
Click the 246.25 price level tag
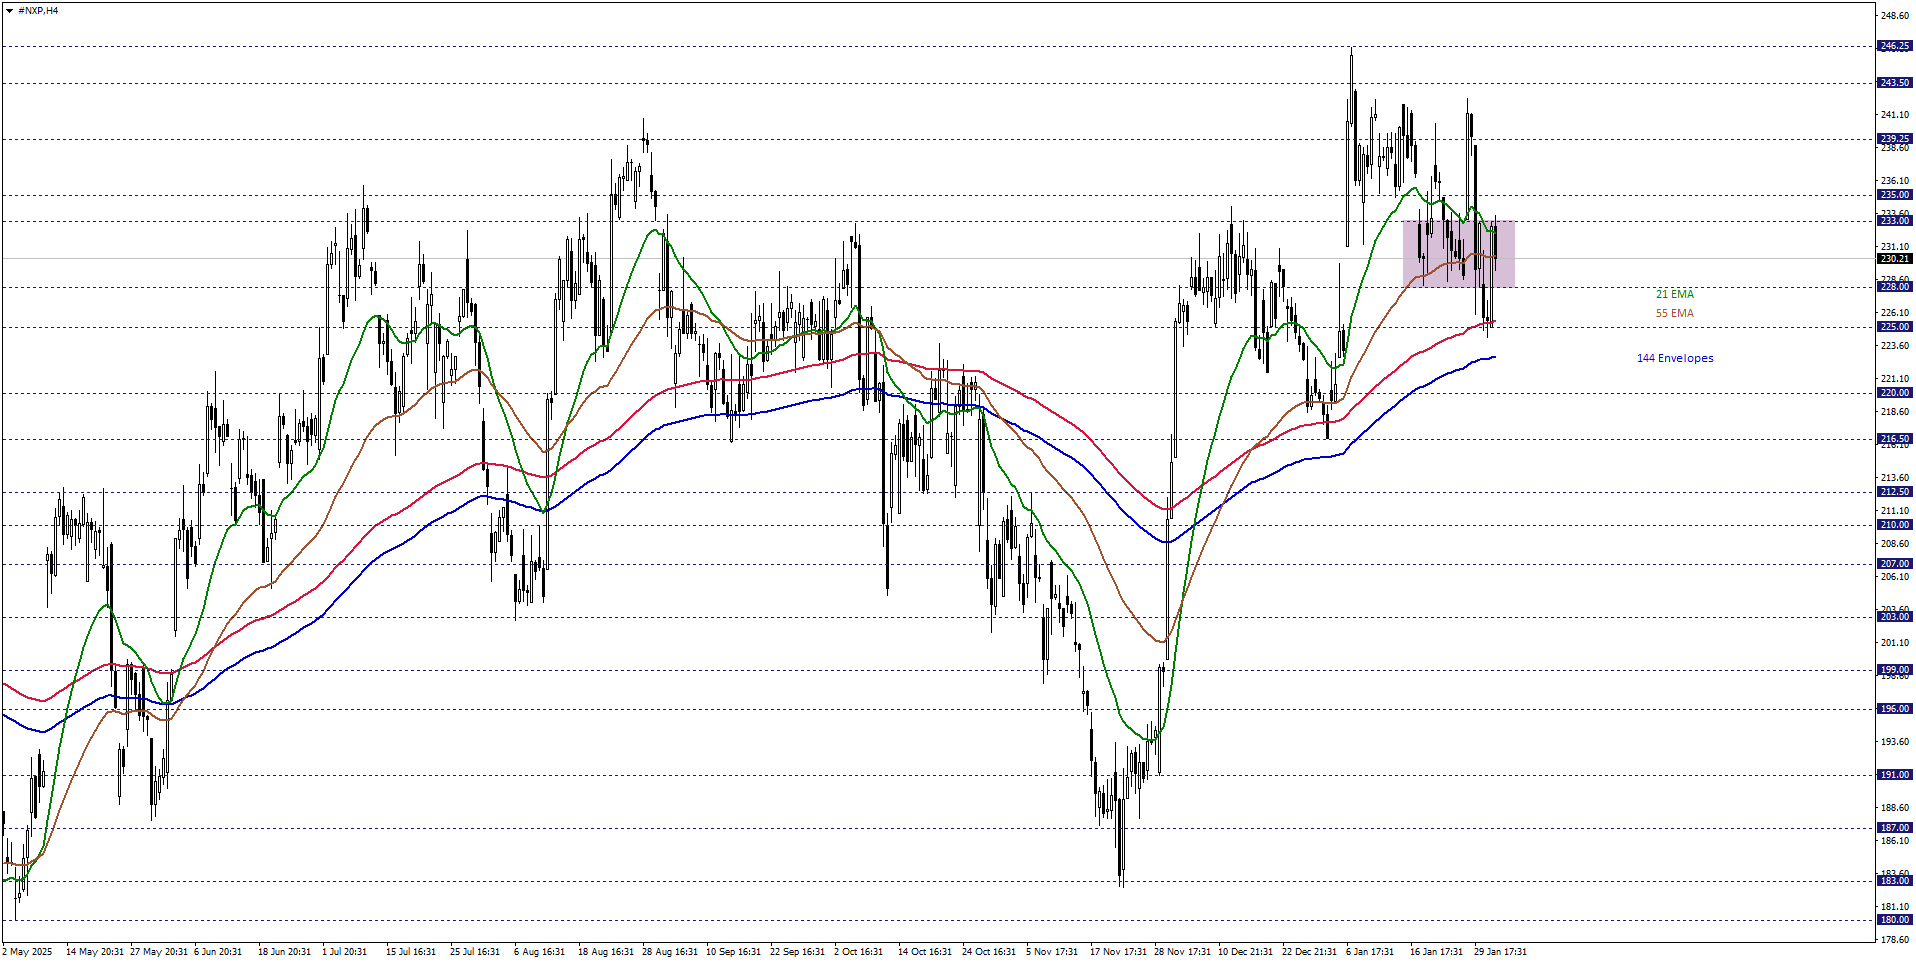(x=1894, y=46)
